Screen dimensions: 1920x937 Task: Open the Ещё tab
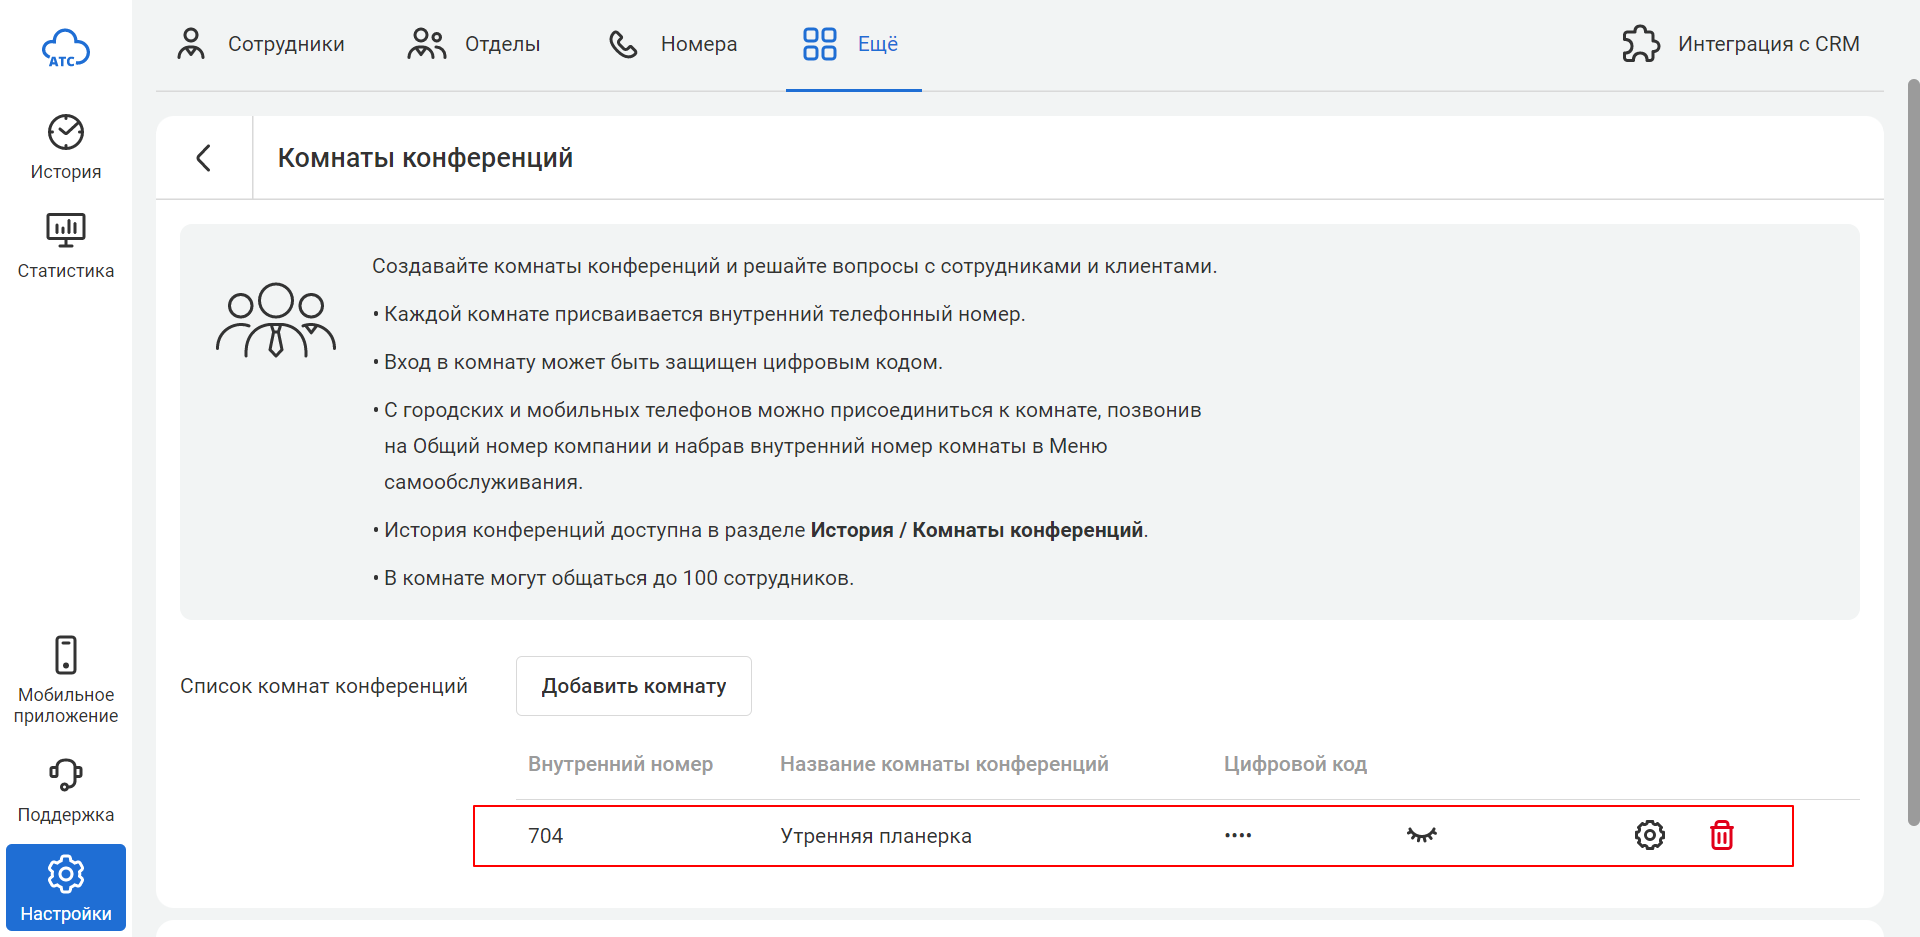[852, 44]
